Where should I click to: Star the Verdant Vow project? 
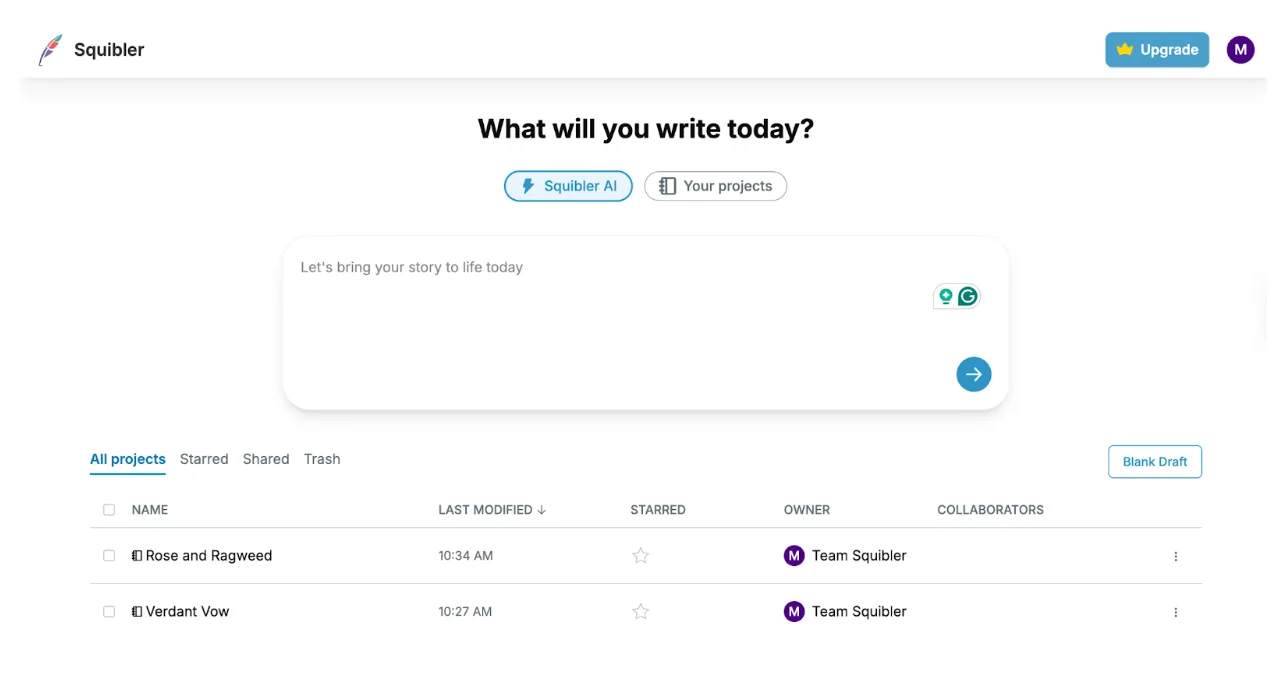point(641,612)
